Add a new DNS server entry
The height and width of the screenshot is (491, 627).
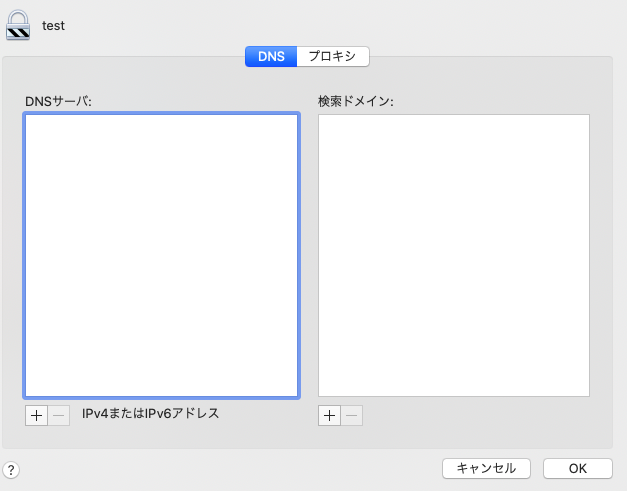click(36, 415)
